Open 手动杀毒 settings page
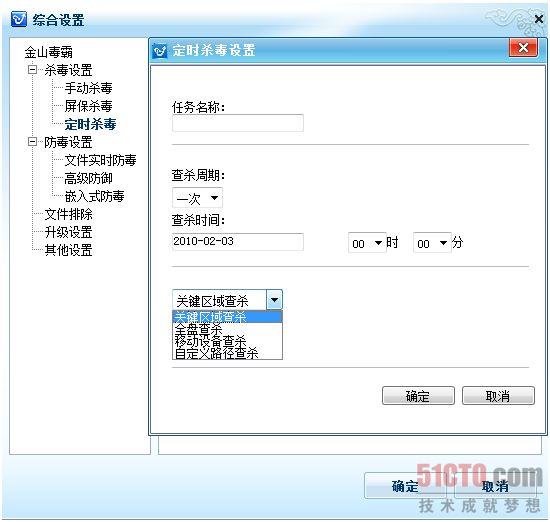The height and width of the screenshot is (522, 550). [x=88, y=88]
